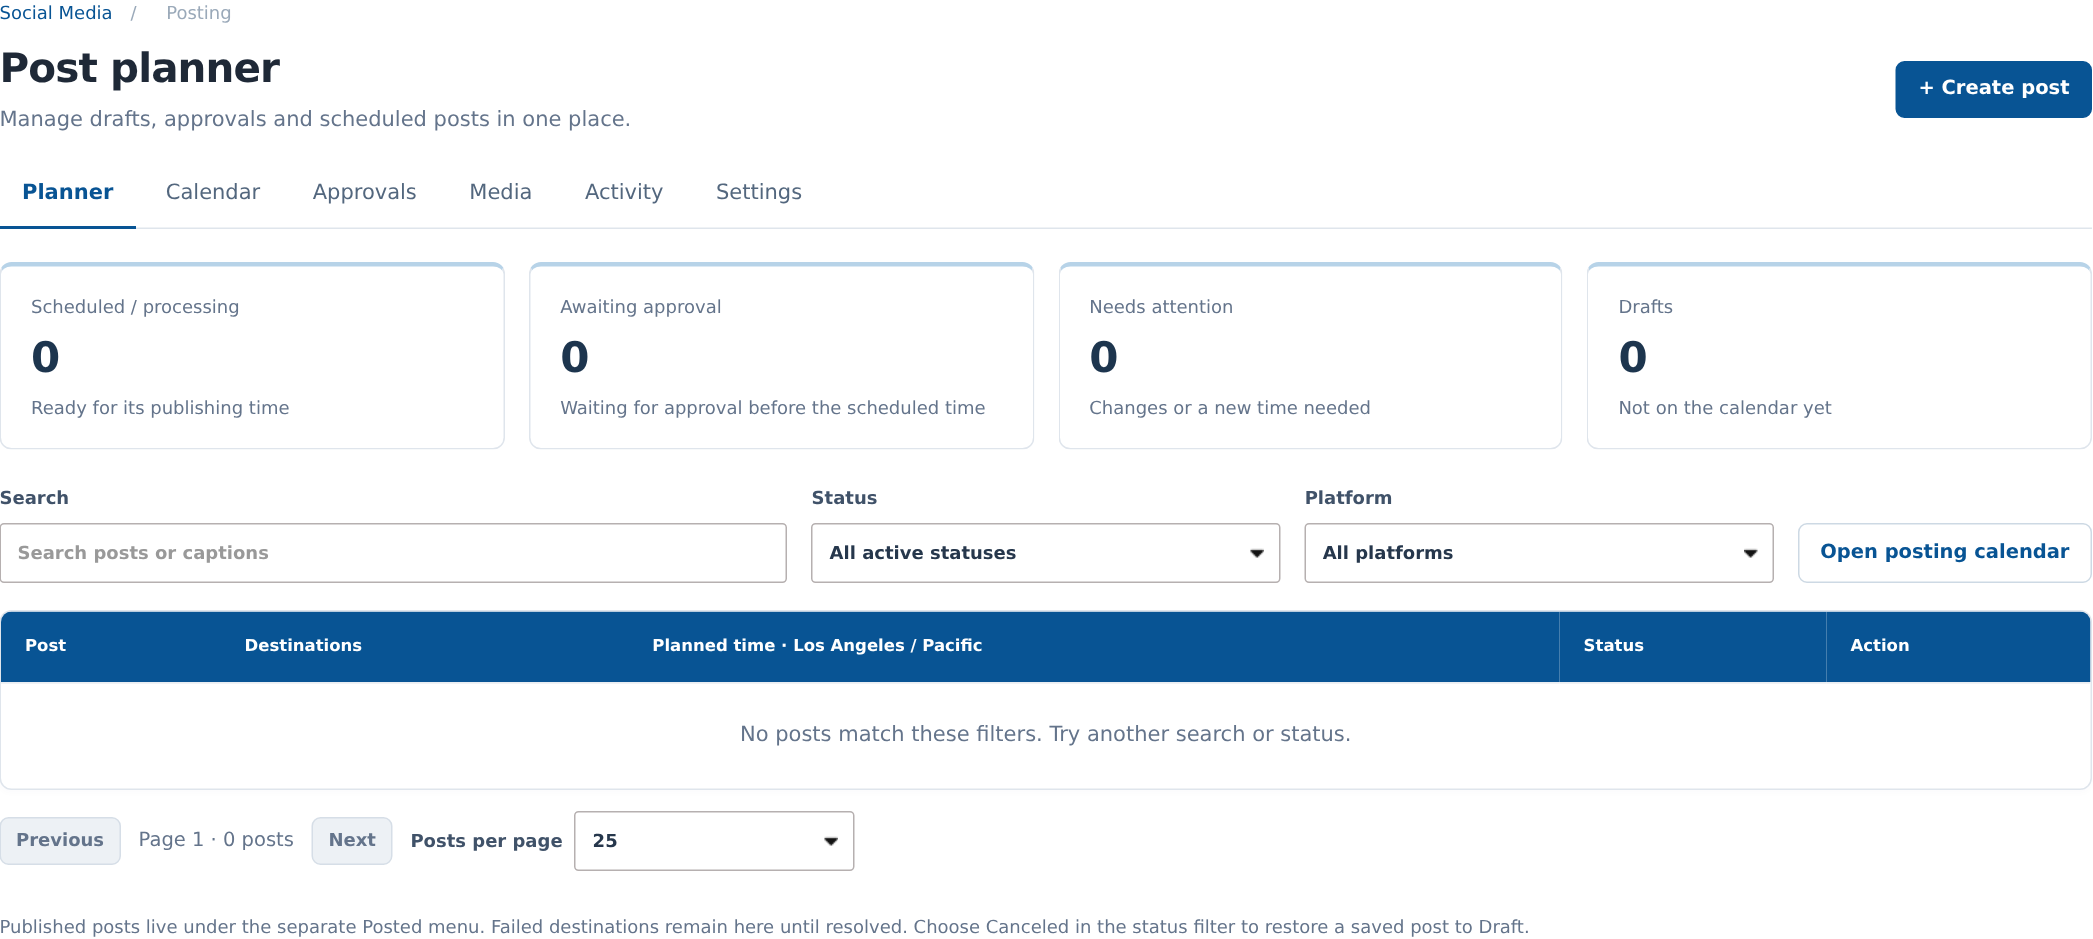The width and height of the screenshot is (2093, 939).
Task: Click the Drafts summary card
Action: pos(1839,356)
